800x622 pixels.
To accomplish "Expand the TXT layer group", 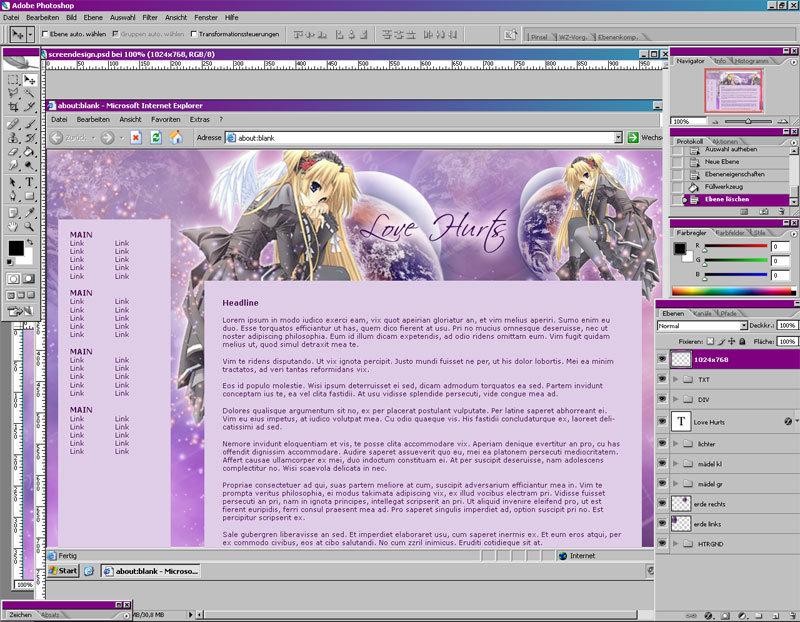I will tap(676, 379).
